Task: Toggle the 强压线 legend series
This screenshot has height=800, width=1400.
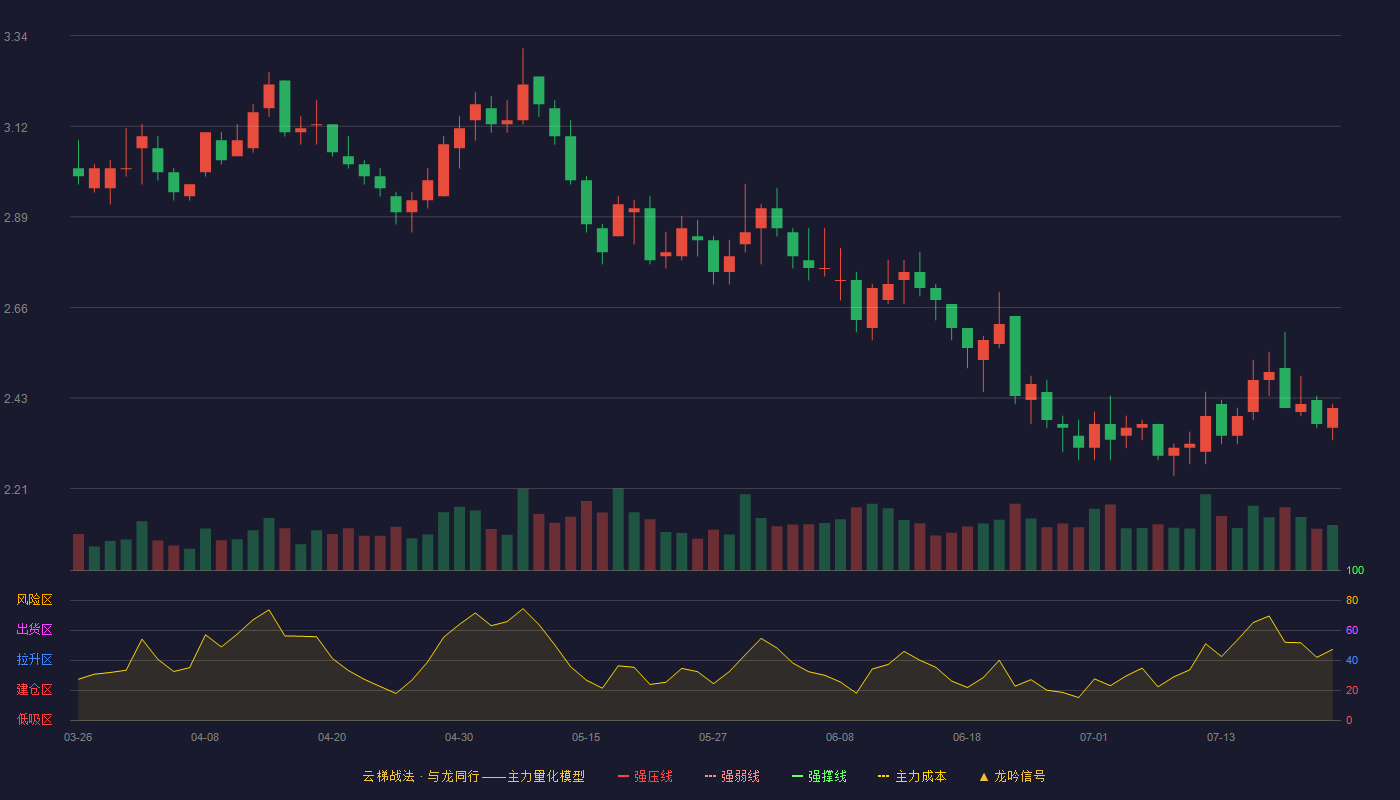Action: [645, 776]
